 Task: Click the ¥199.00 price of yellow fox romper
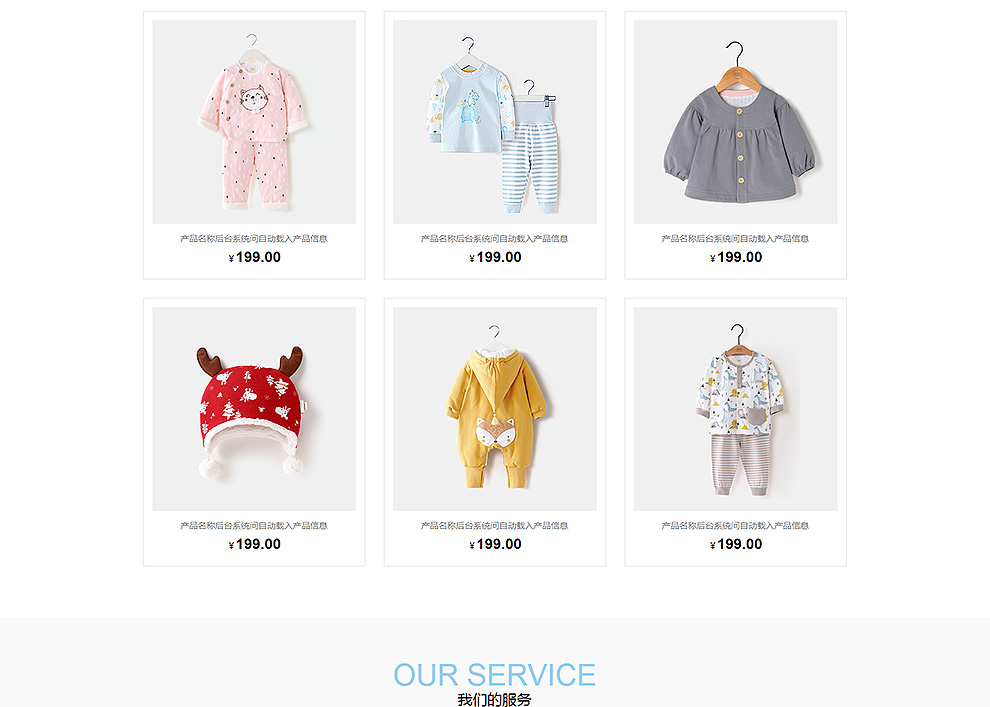[x=495, y=544]
